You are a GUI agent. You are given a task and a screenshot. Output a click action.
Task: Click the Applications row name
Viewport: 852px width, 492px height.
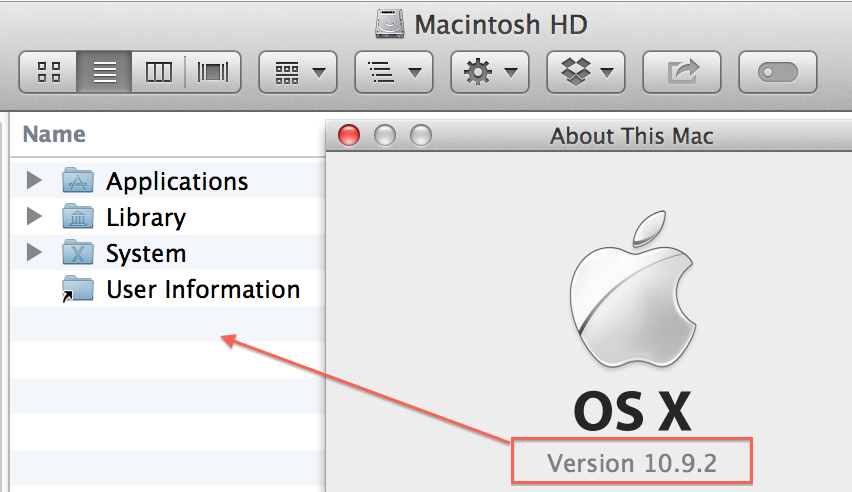point(177,182)
